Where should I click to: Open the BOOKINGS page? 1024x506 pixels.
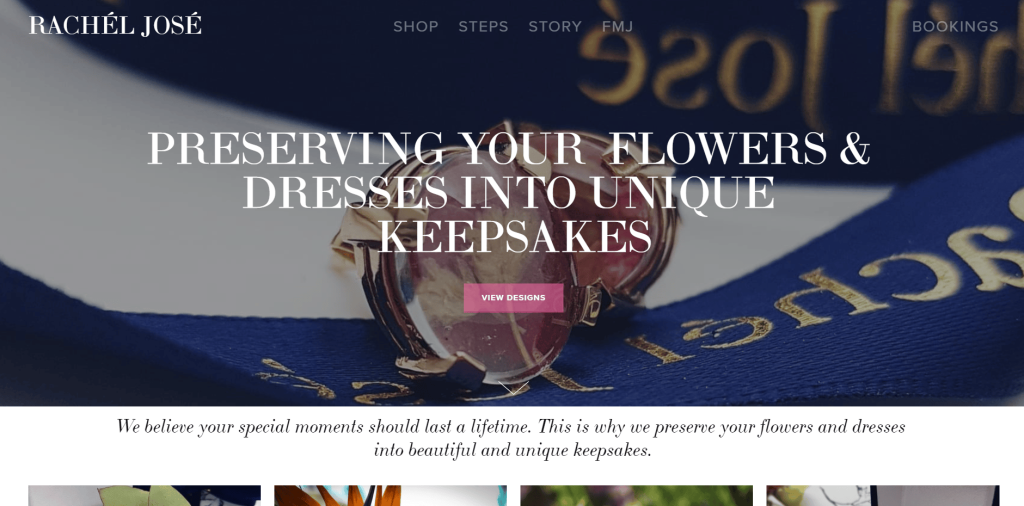coord(955,27)
